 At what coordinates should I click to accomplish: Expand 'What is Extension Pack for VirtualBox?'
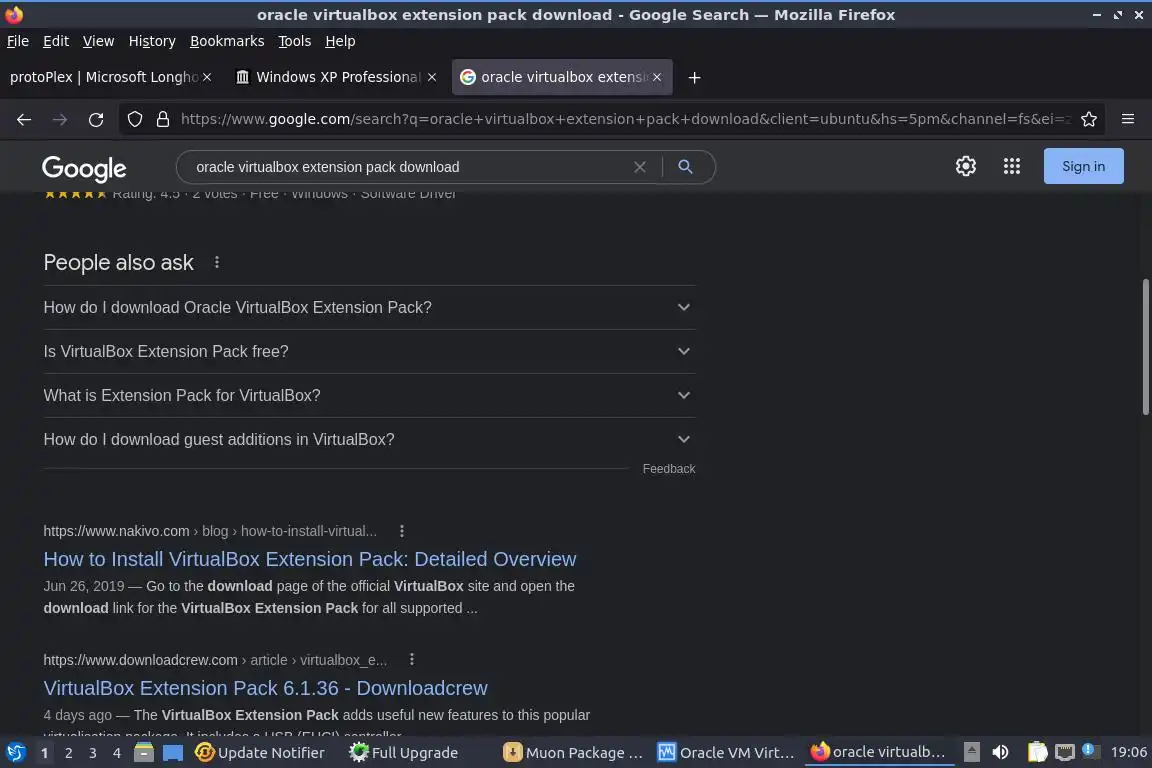[x=370, y=395]
